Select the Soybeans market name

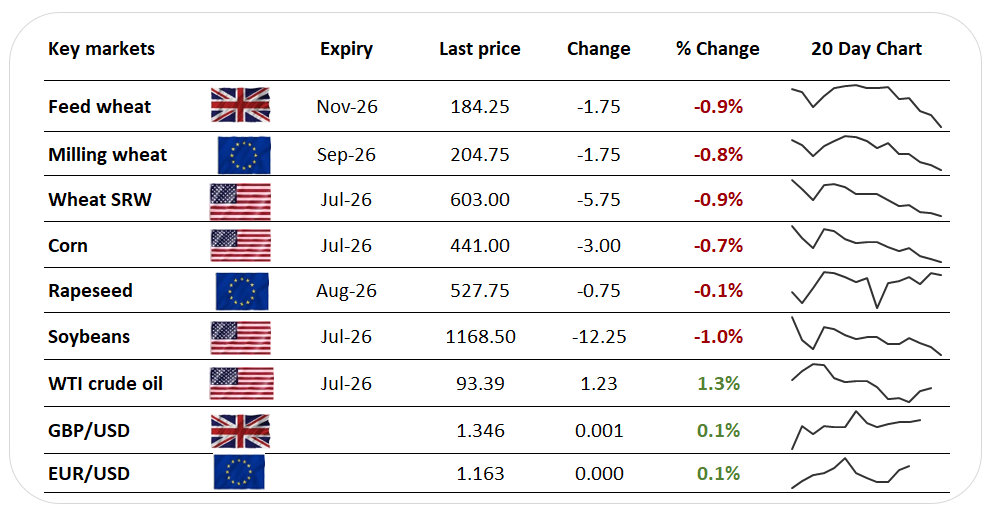(89, 337)
